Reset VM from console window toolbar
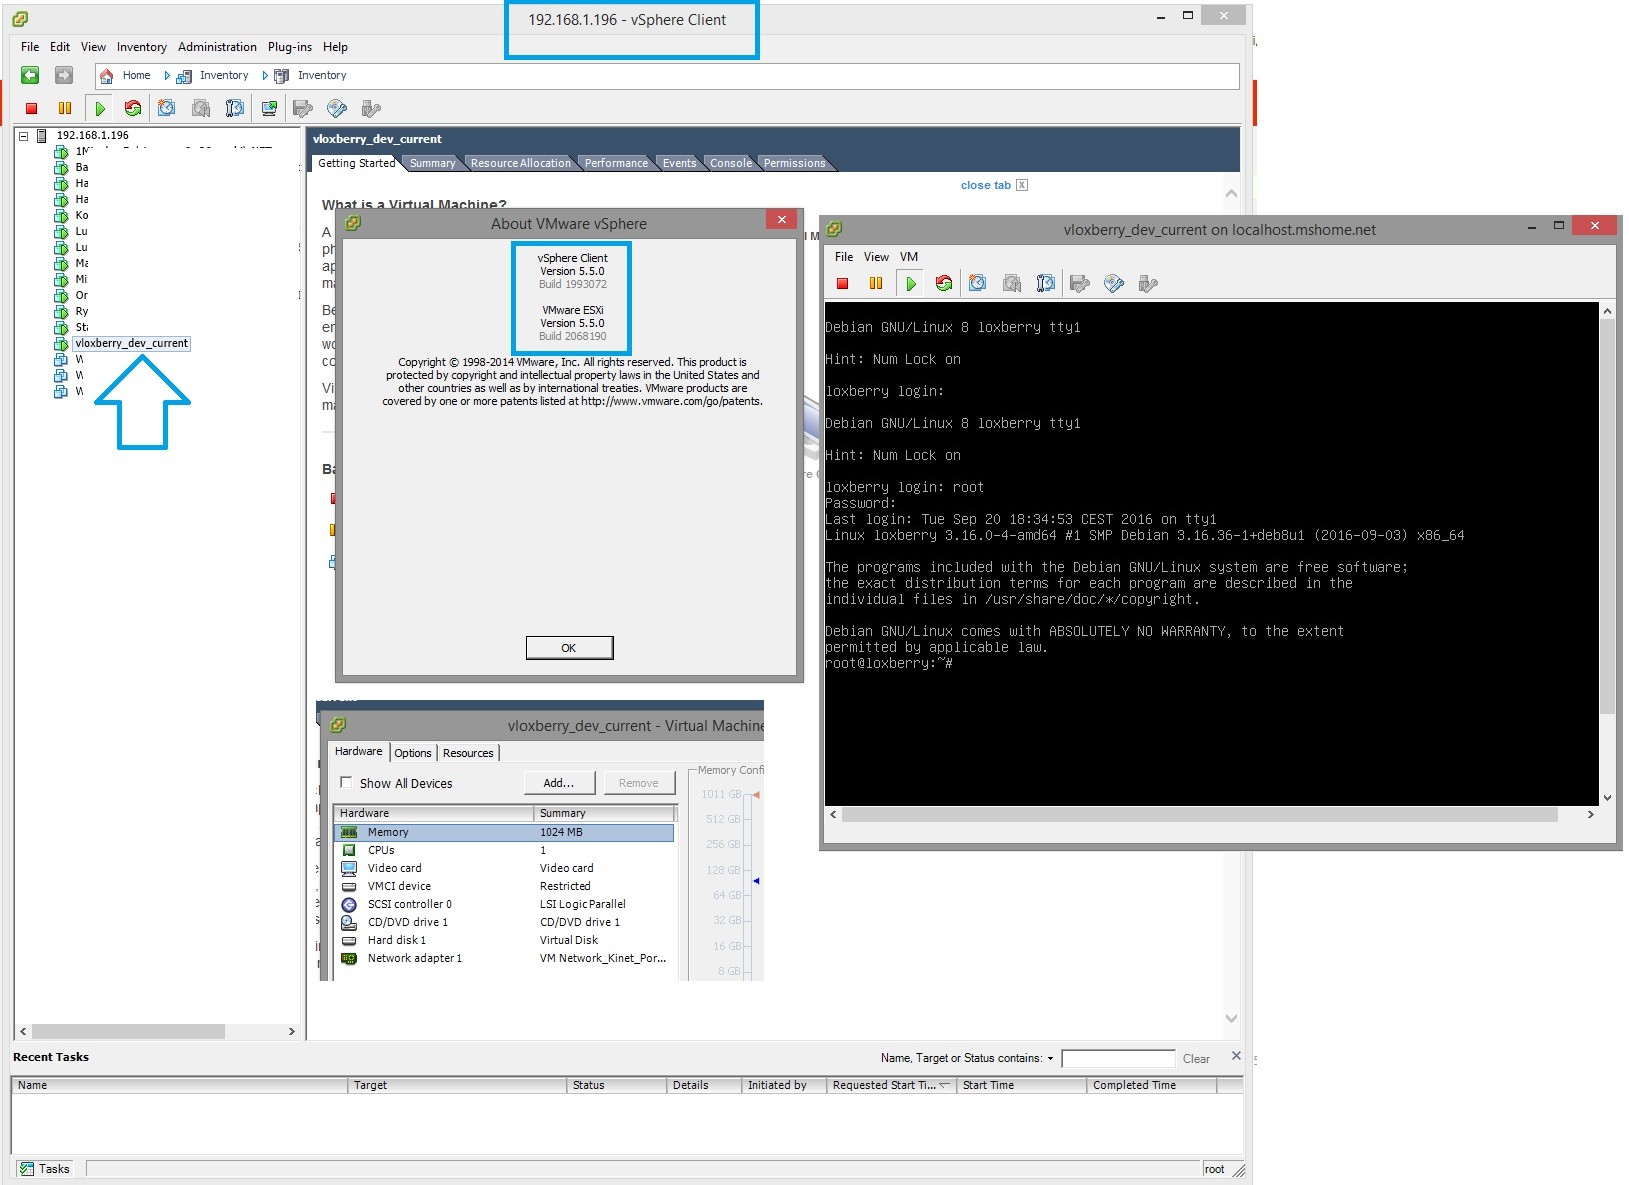1629x1185 pixels. pos(944,283)
